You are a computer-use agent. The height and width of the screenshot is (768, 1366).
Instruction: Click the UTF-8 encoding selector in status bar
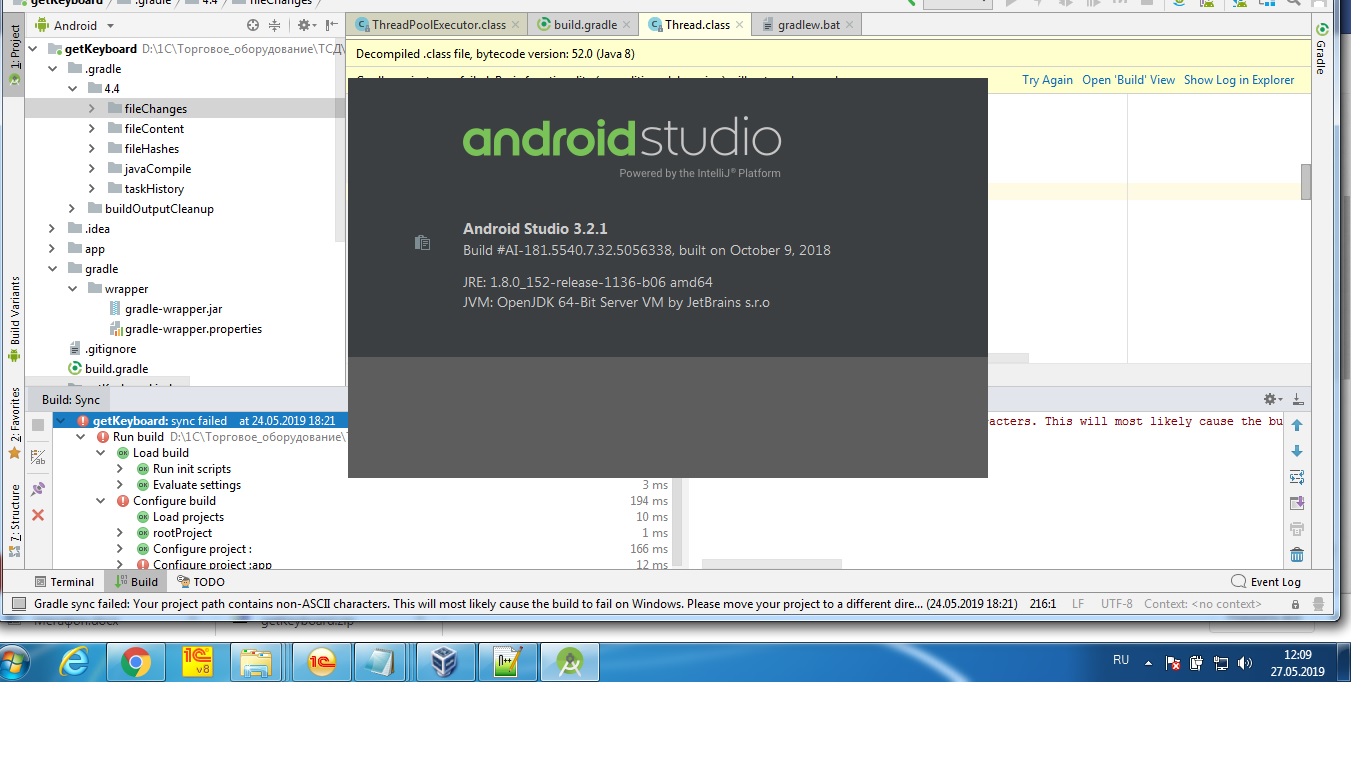click(x=1116, y=604)
